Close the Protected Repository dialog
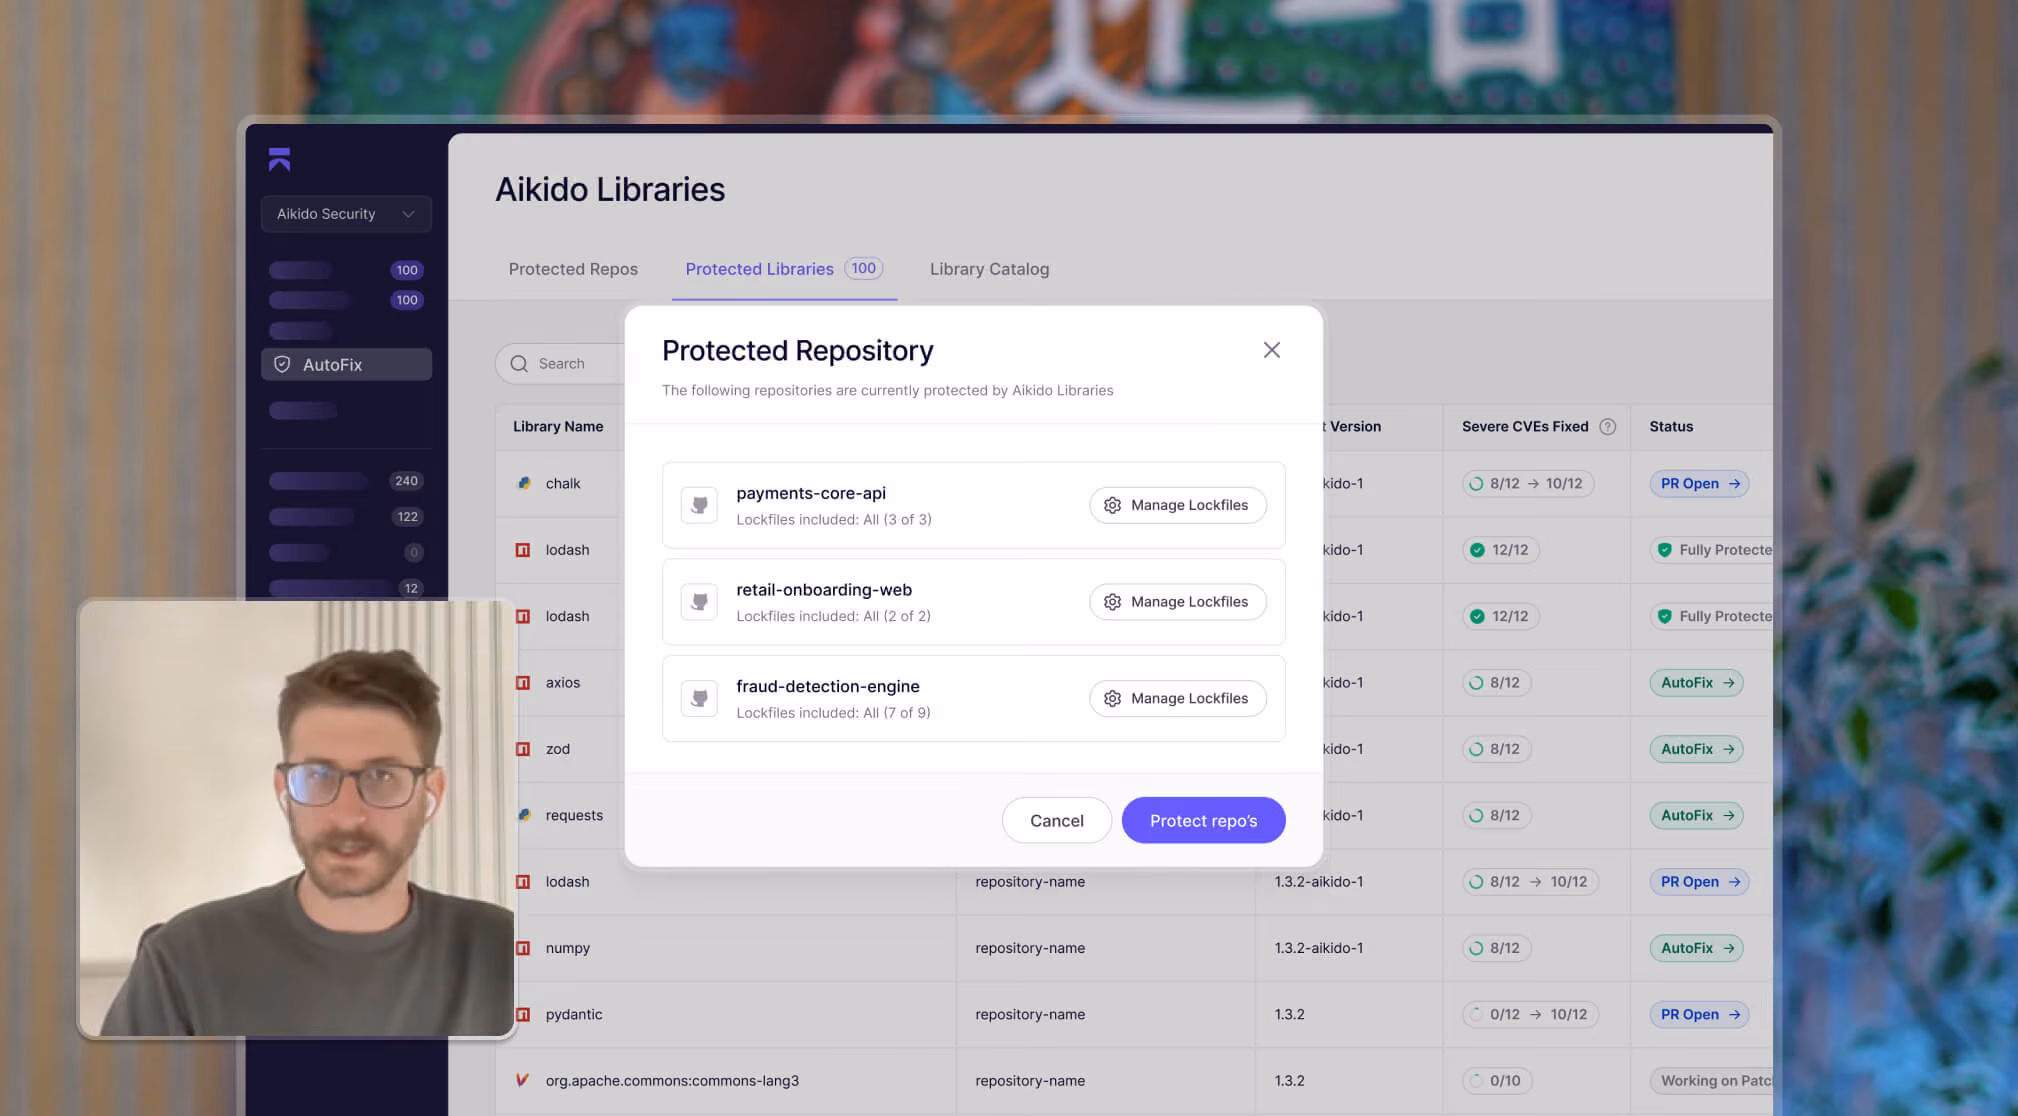 (x=1271, y=350)
